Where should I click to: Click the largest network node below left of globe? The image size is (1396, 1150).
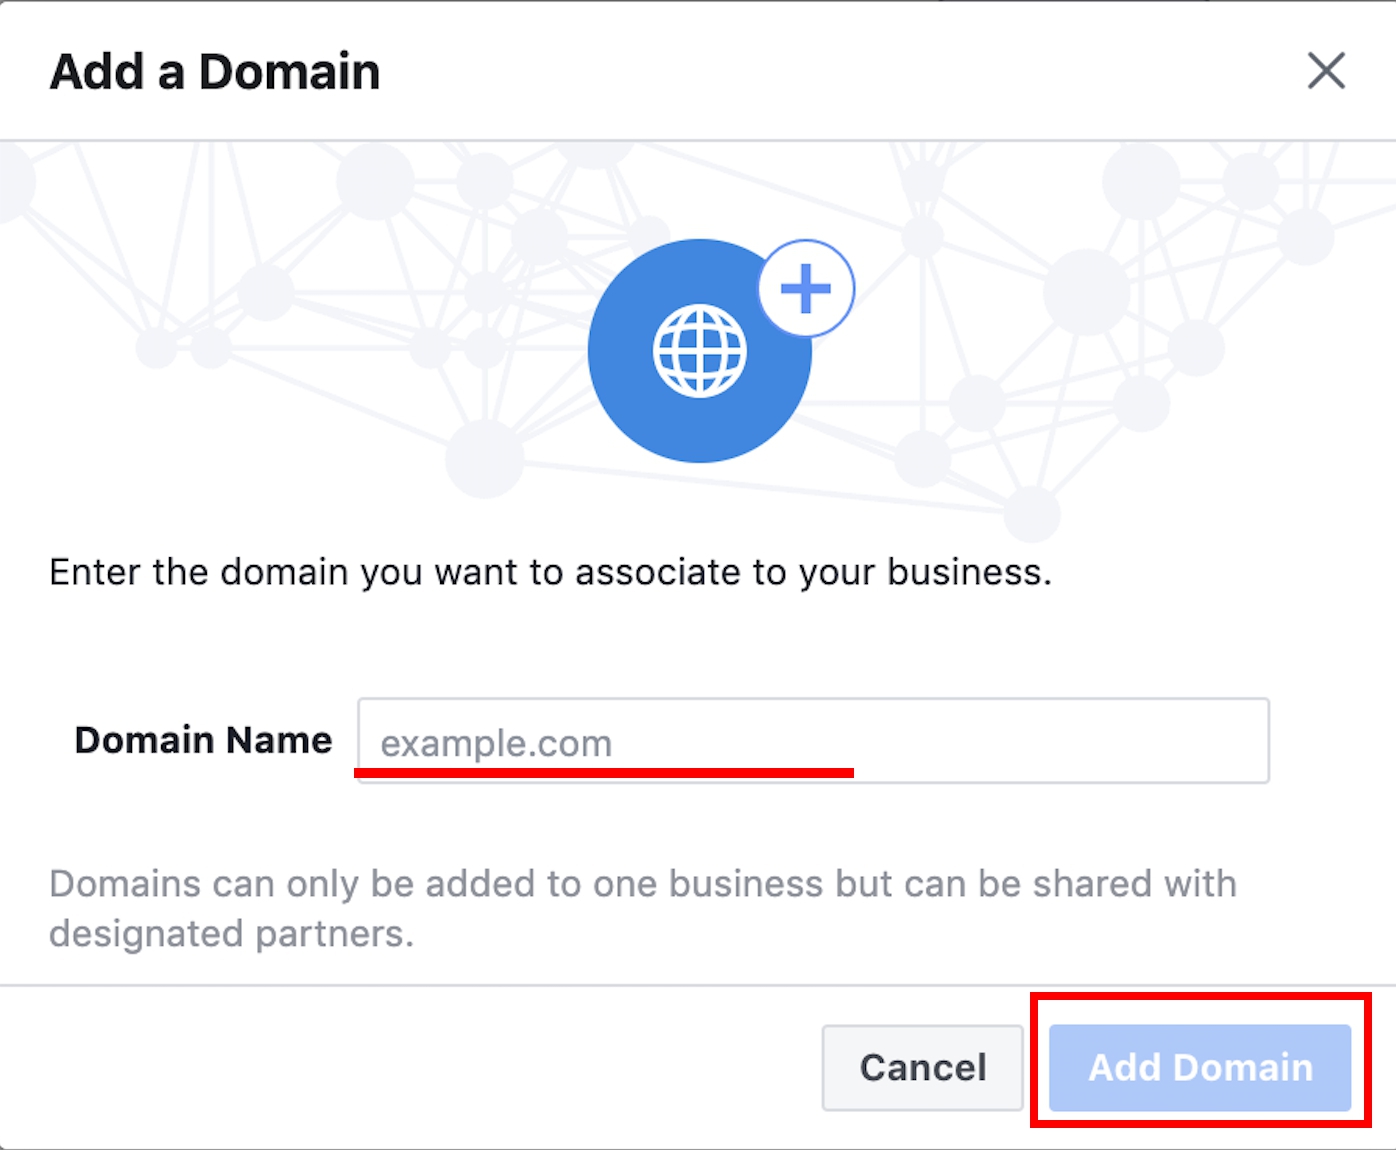pos(485,458)
